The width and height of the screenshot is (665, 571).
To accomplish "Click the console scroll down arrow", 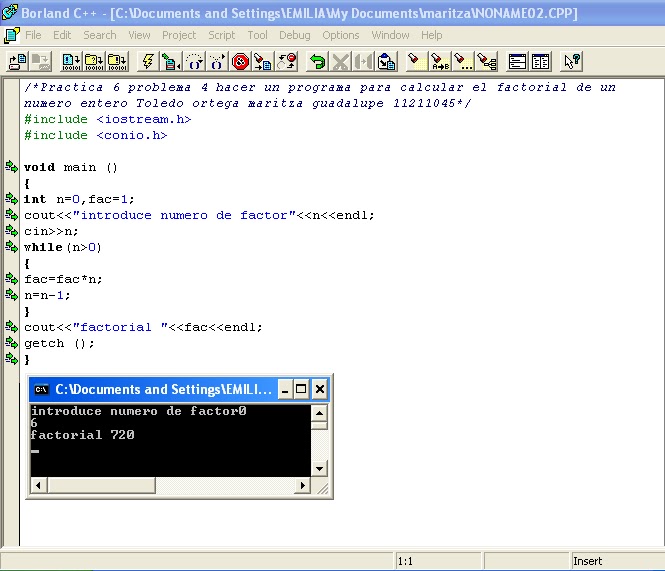I will coord(319,469).
